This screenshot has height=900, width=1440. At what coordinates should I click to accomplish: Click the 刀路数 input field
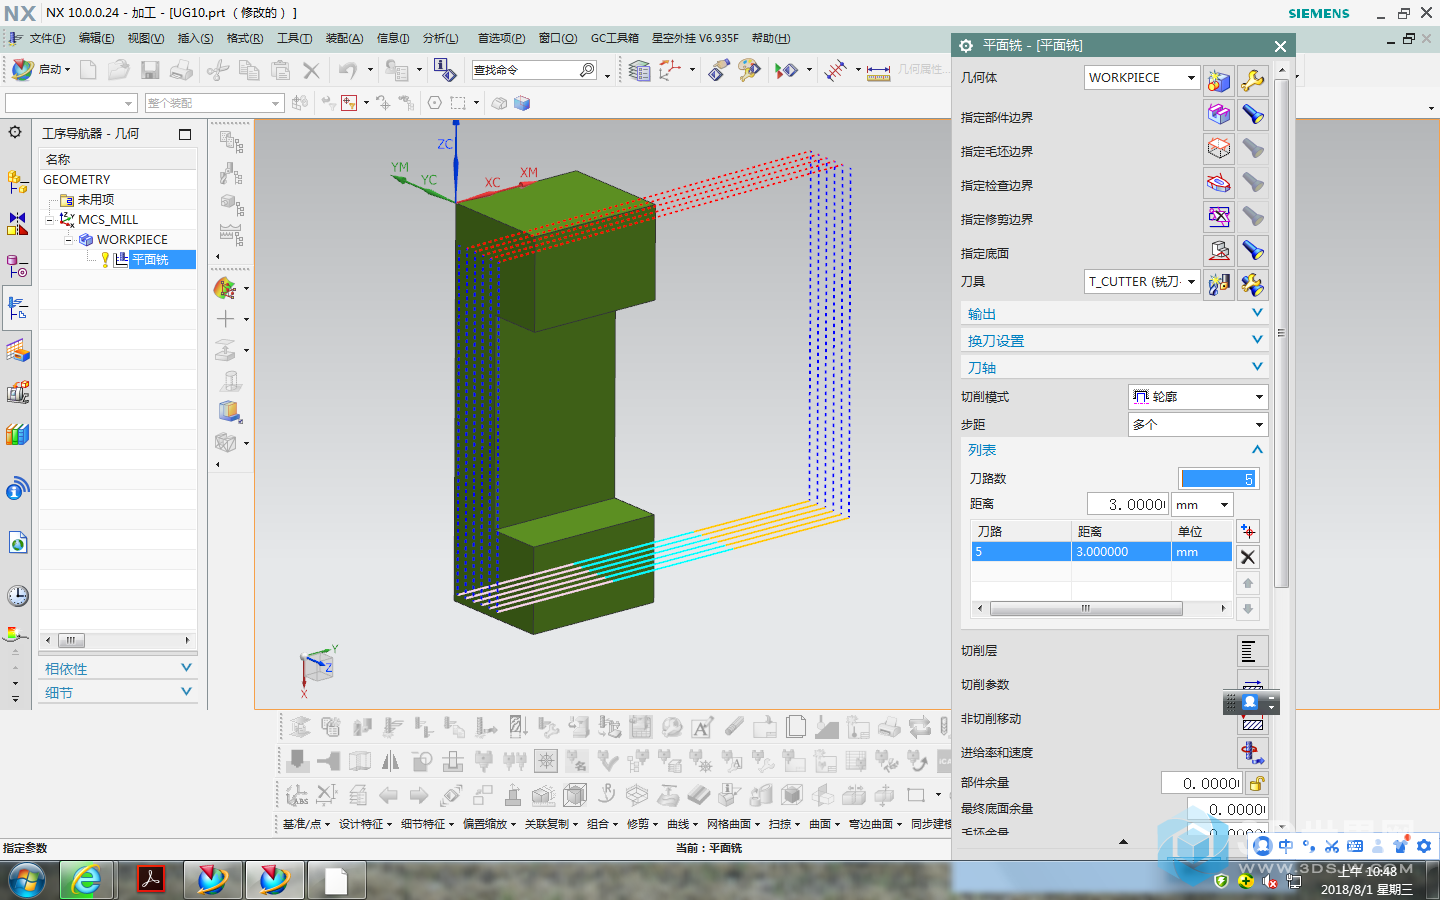point(1218,479)
